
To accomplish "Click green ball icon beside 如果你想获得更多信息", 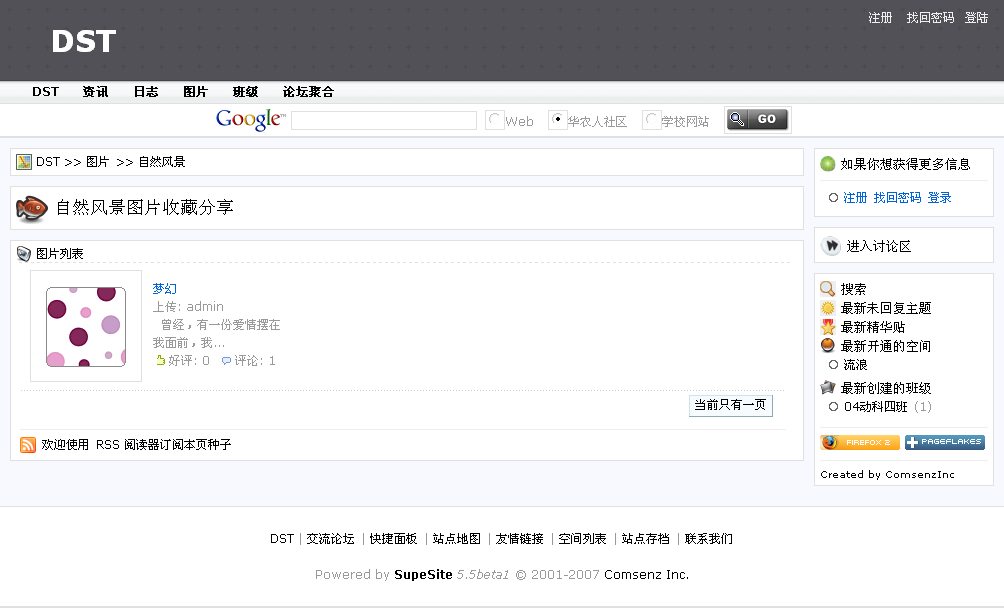I will (x=828, y=164).
